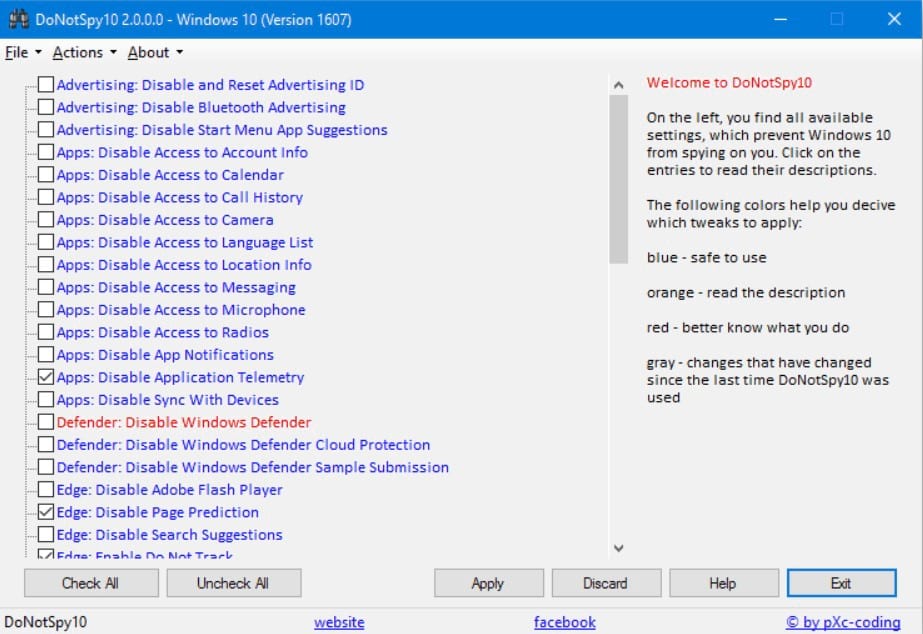Open Help with the Help button

coord(723,583)
